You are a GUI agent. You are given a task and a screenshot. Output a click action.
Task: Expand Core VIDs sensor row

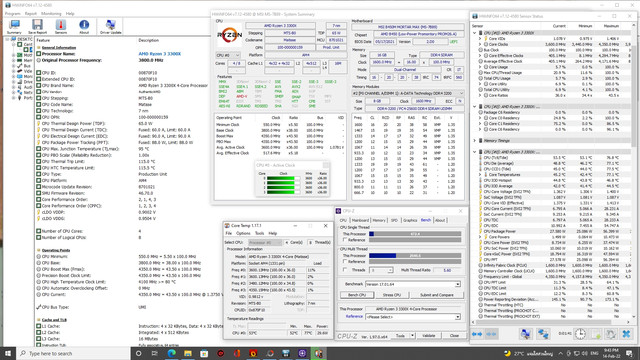click(481, 39)
